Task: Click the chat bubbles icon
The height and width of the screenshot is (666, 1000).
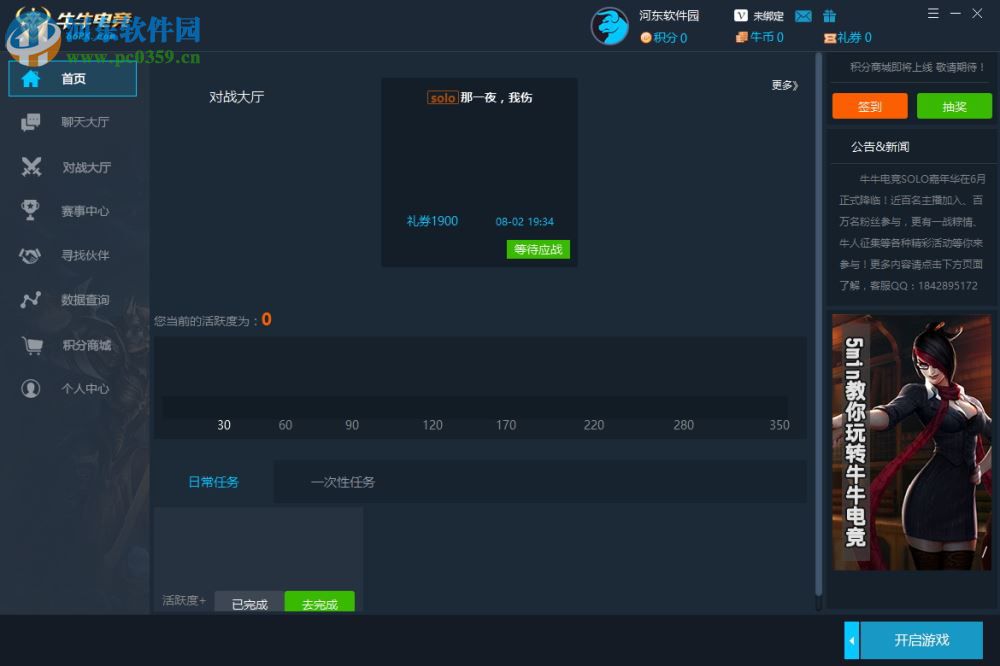Action: [x=30, y=122]
